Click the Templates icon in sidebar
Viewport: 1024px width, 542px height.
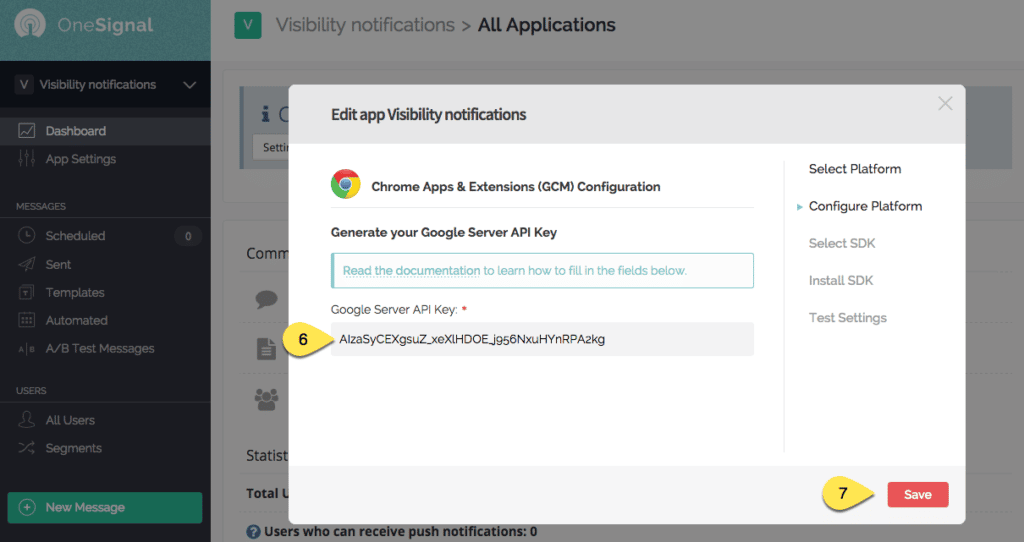[27, 293]
